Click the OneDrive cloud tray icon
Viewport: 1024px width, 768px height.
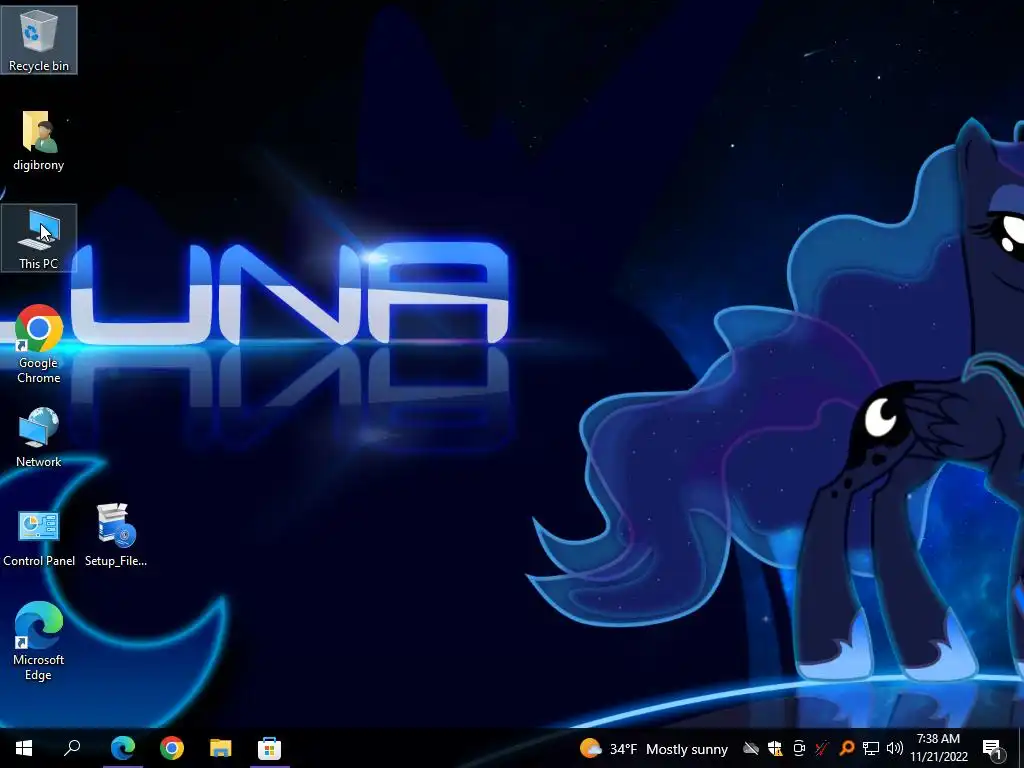(751, 748)
